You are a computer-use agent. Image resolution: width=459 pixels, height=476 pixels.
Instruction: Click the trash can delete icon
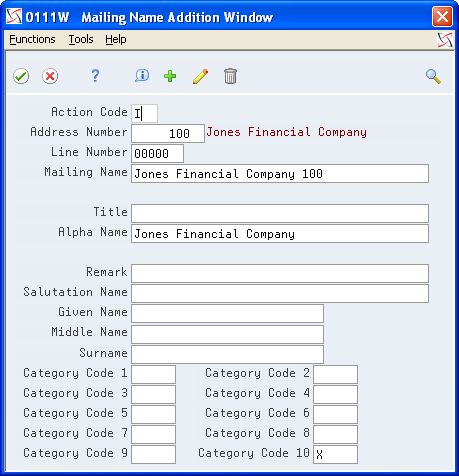[x=230, y=76]
